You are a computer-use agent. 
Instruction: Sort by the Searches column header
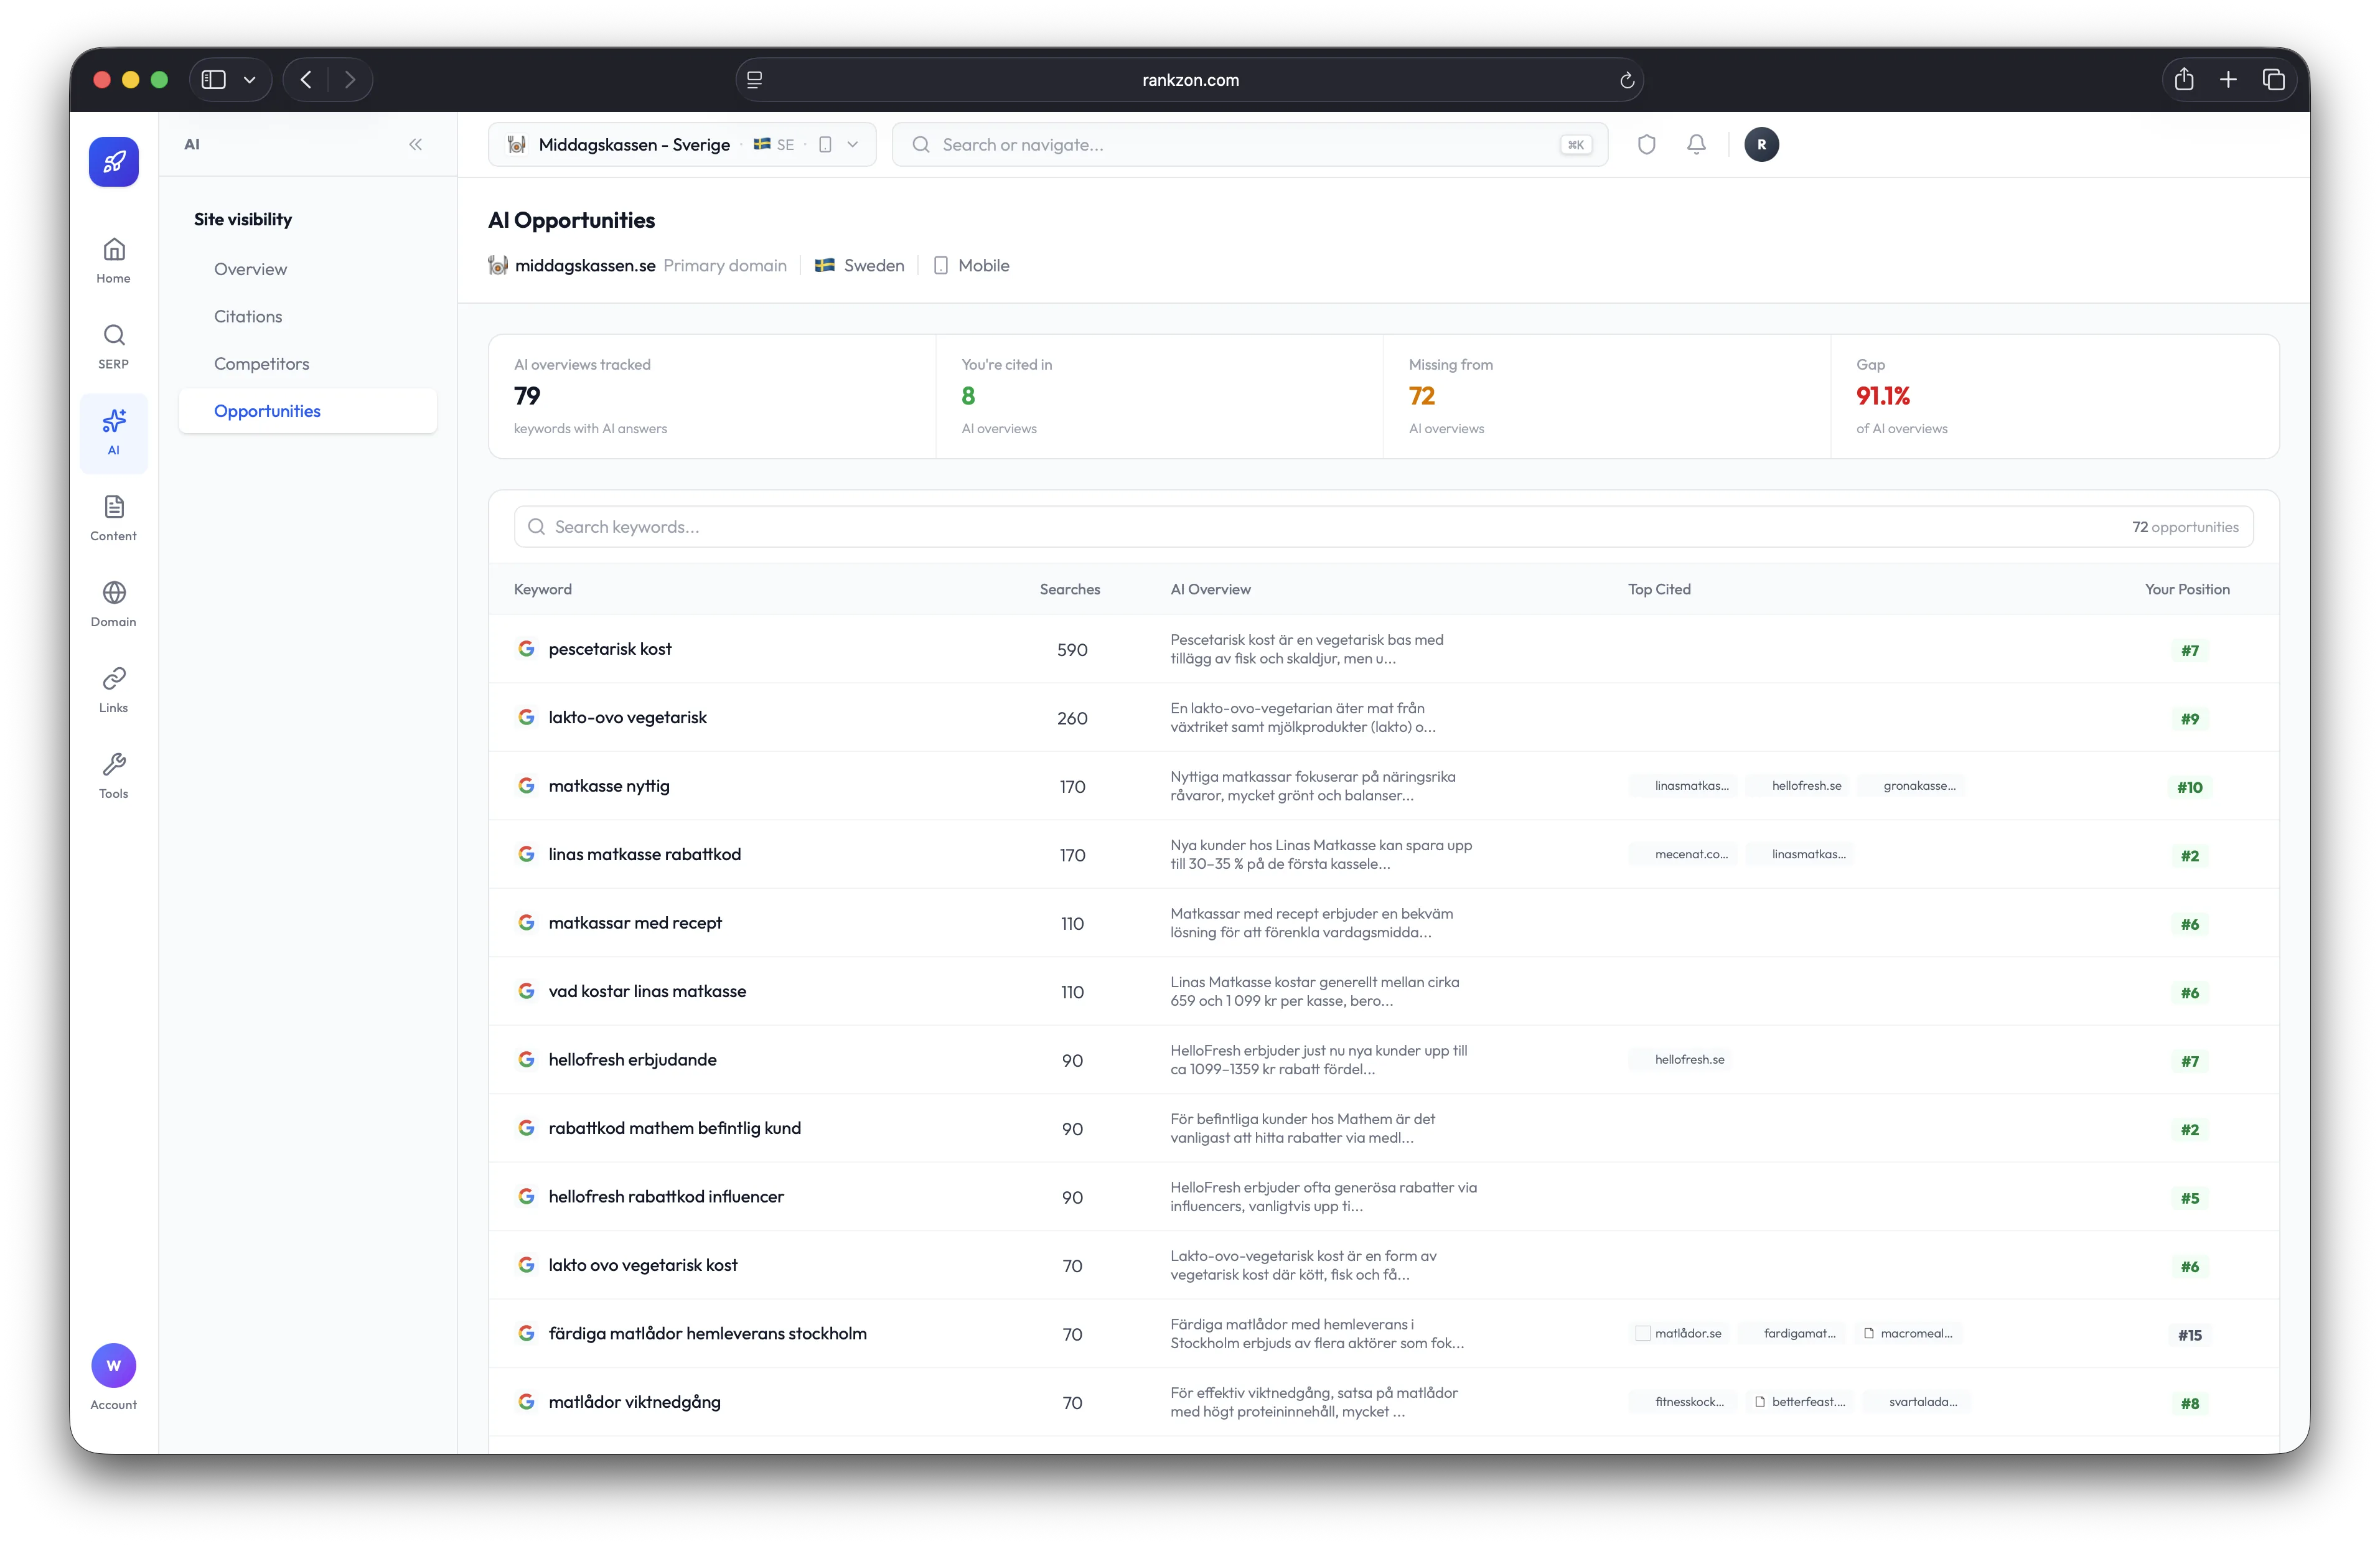click(1069, 589)
